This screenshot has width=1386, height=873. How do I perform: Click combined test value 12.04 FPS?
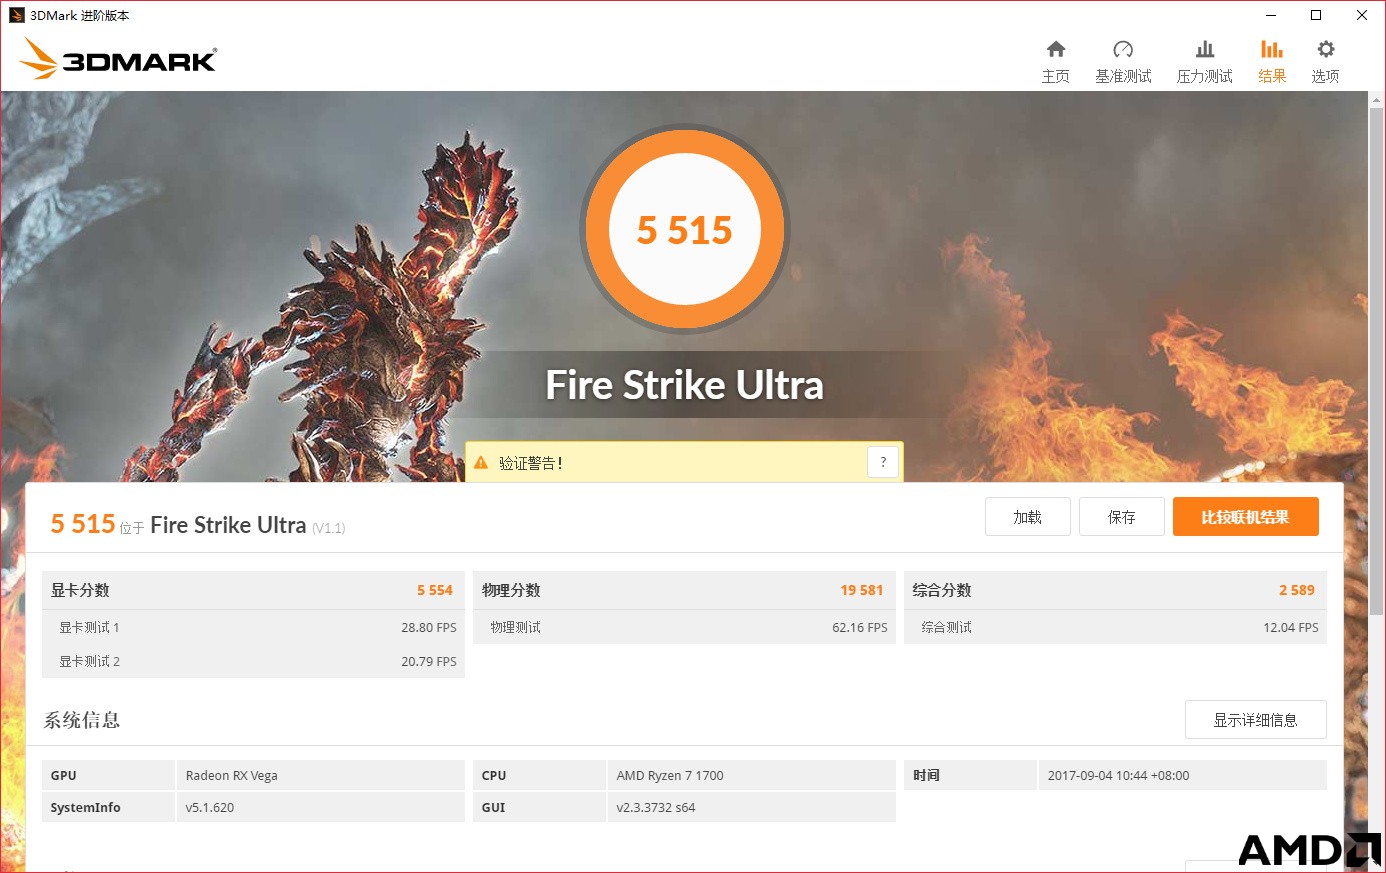(1291, 627)
